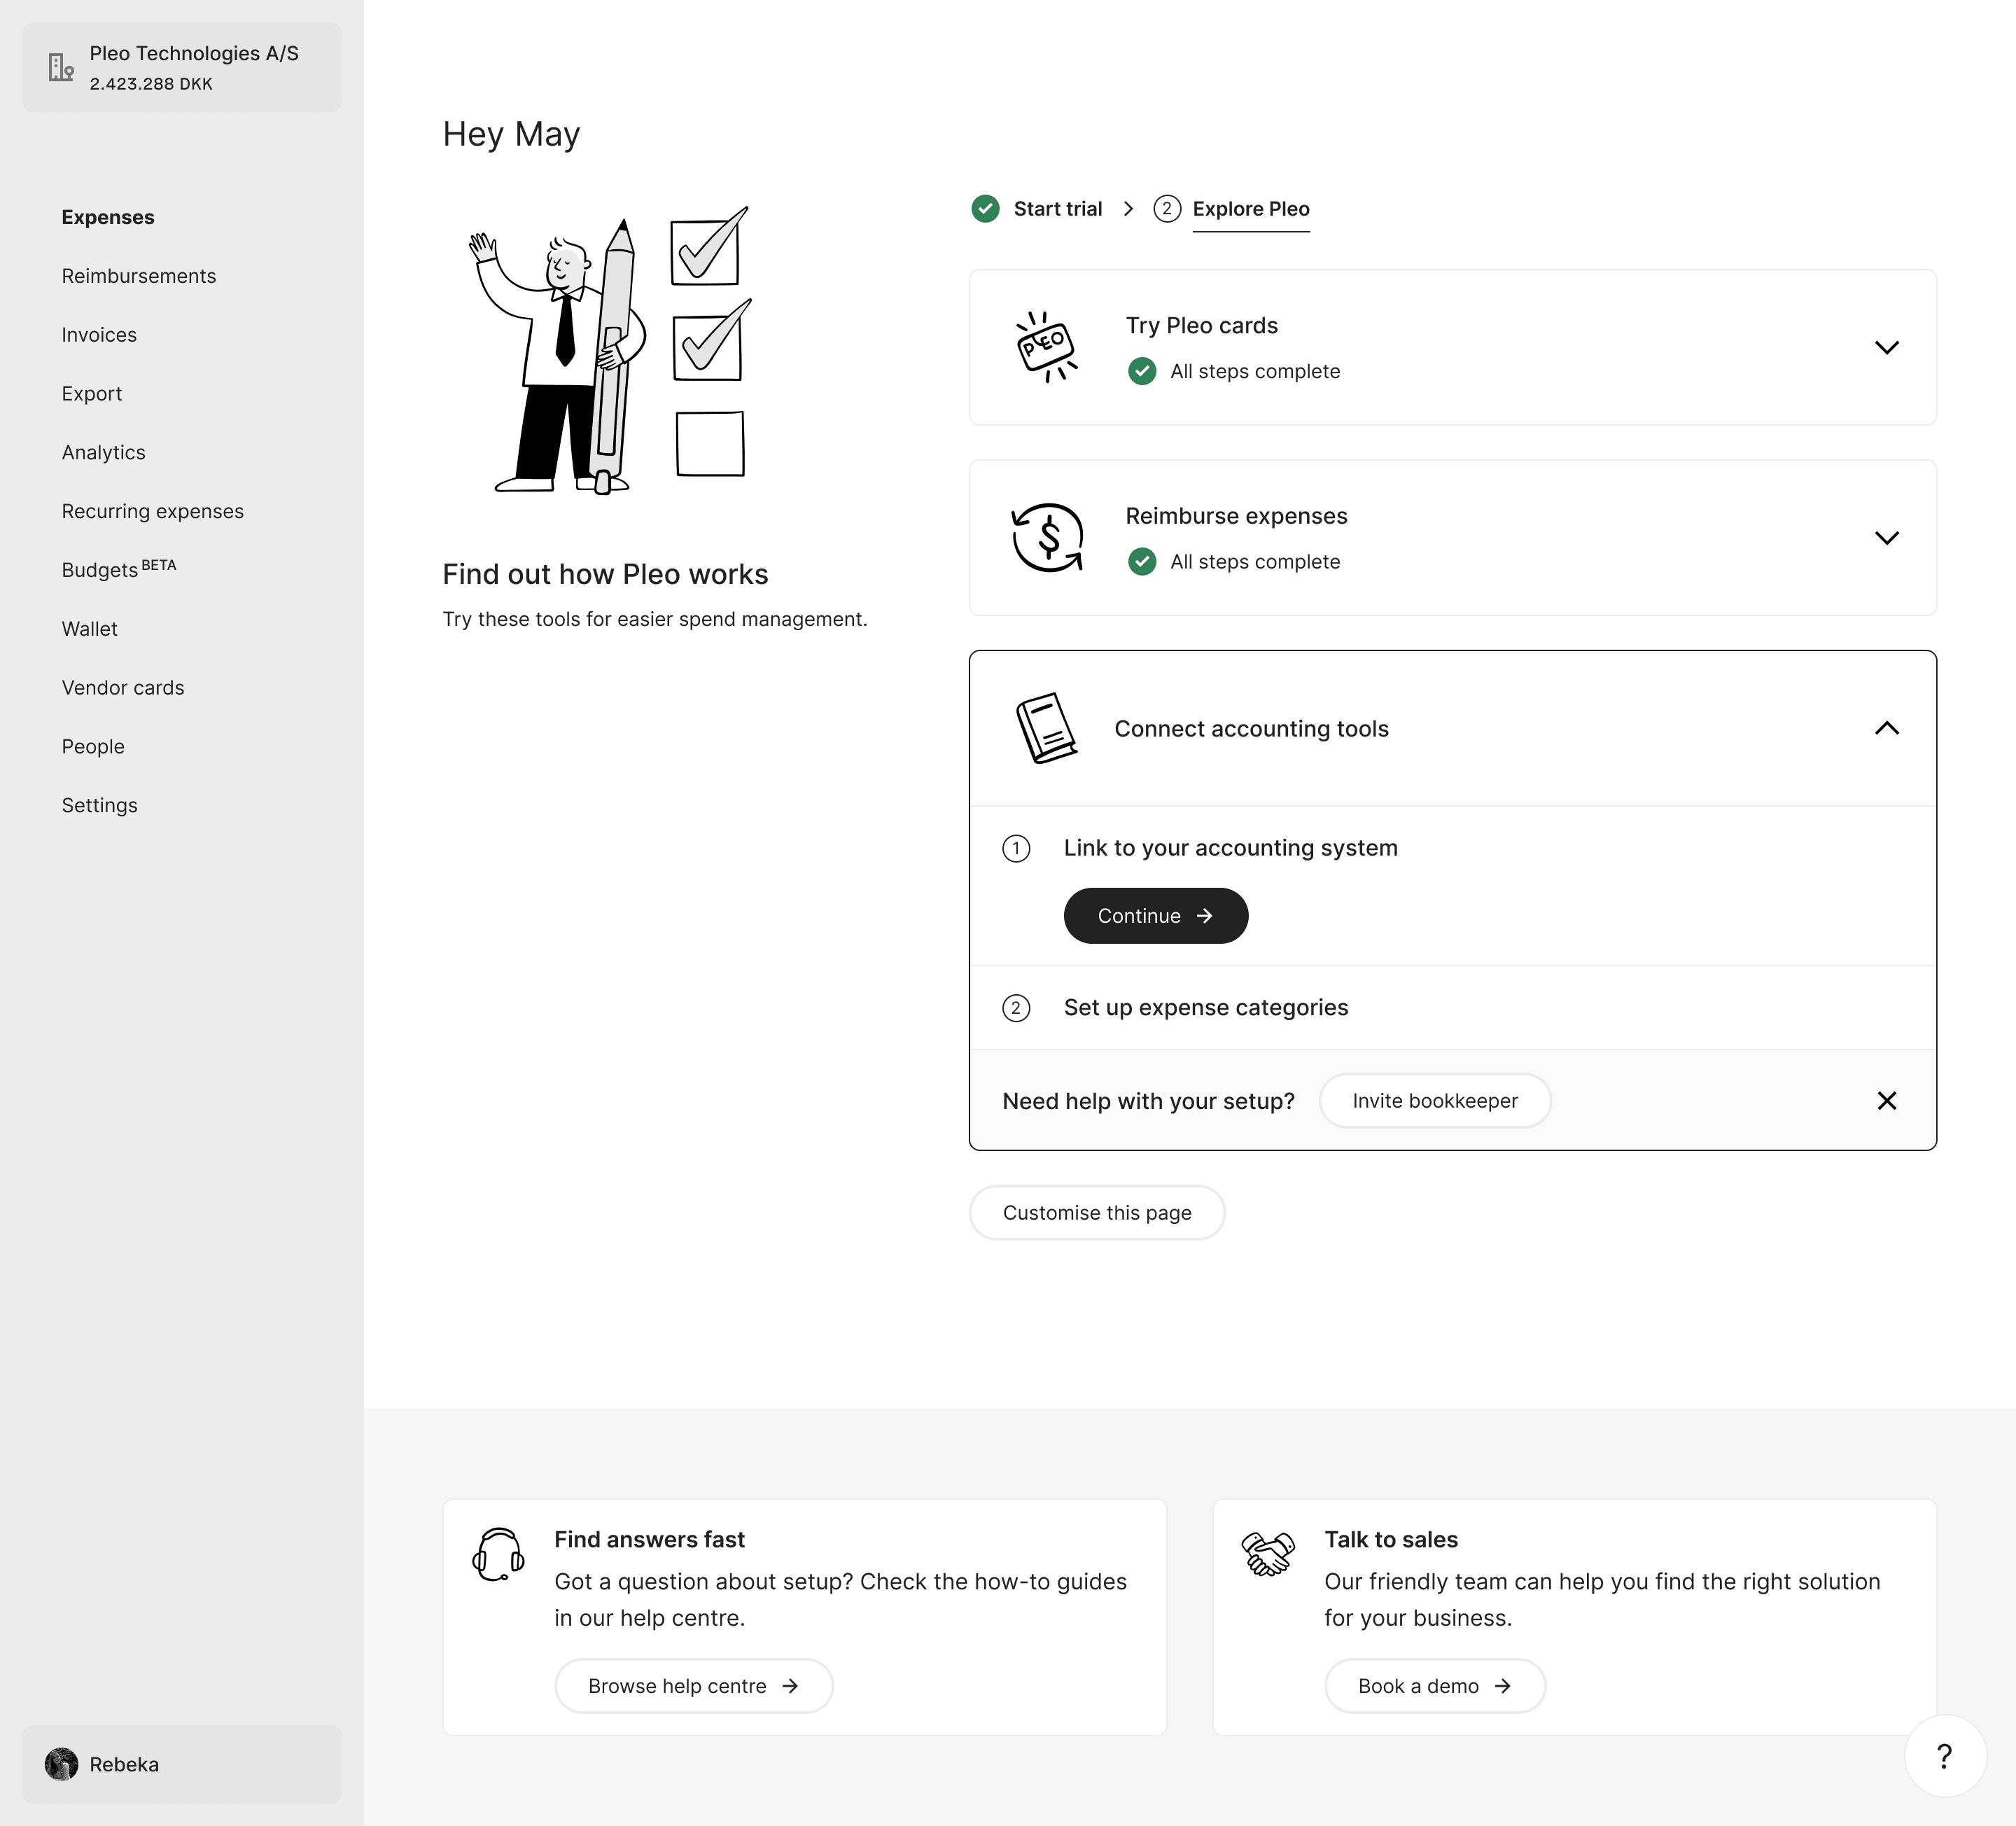Open Wallet in the sidebar
This screenshot has height=1826, width=2016.
(90, 629)
